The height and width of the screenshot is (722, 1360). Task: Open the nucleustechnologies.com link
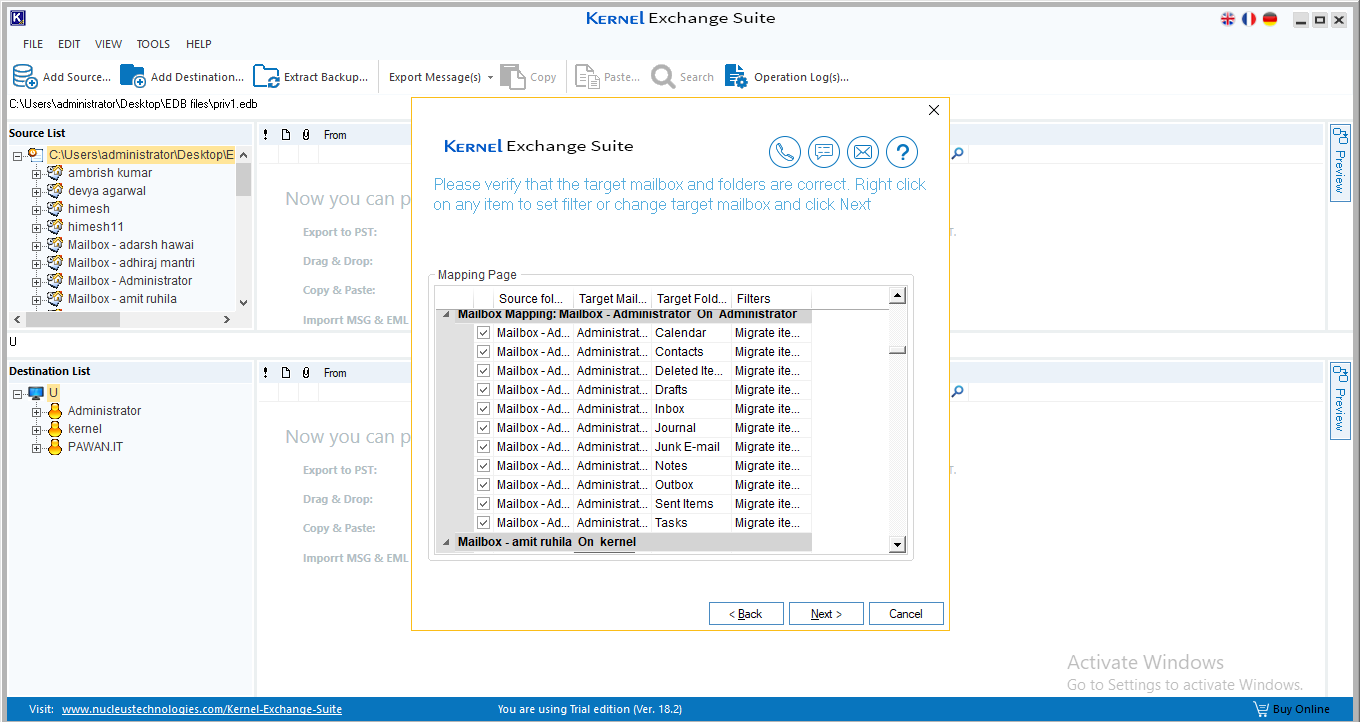coord(202,709)
